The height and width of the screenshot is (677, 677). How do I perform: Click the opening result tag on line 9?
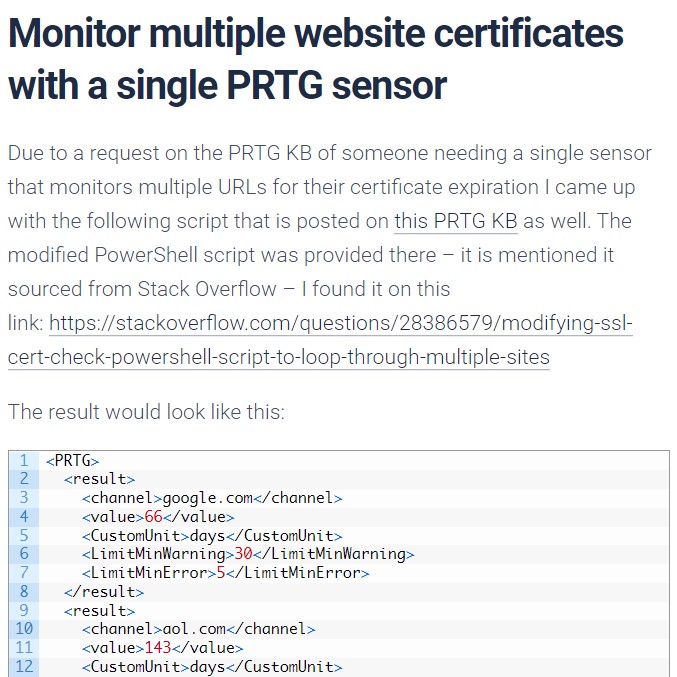click(100, 611)
